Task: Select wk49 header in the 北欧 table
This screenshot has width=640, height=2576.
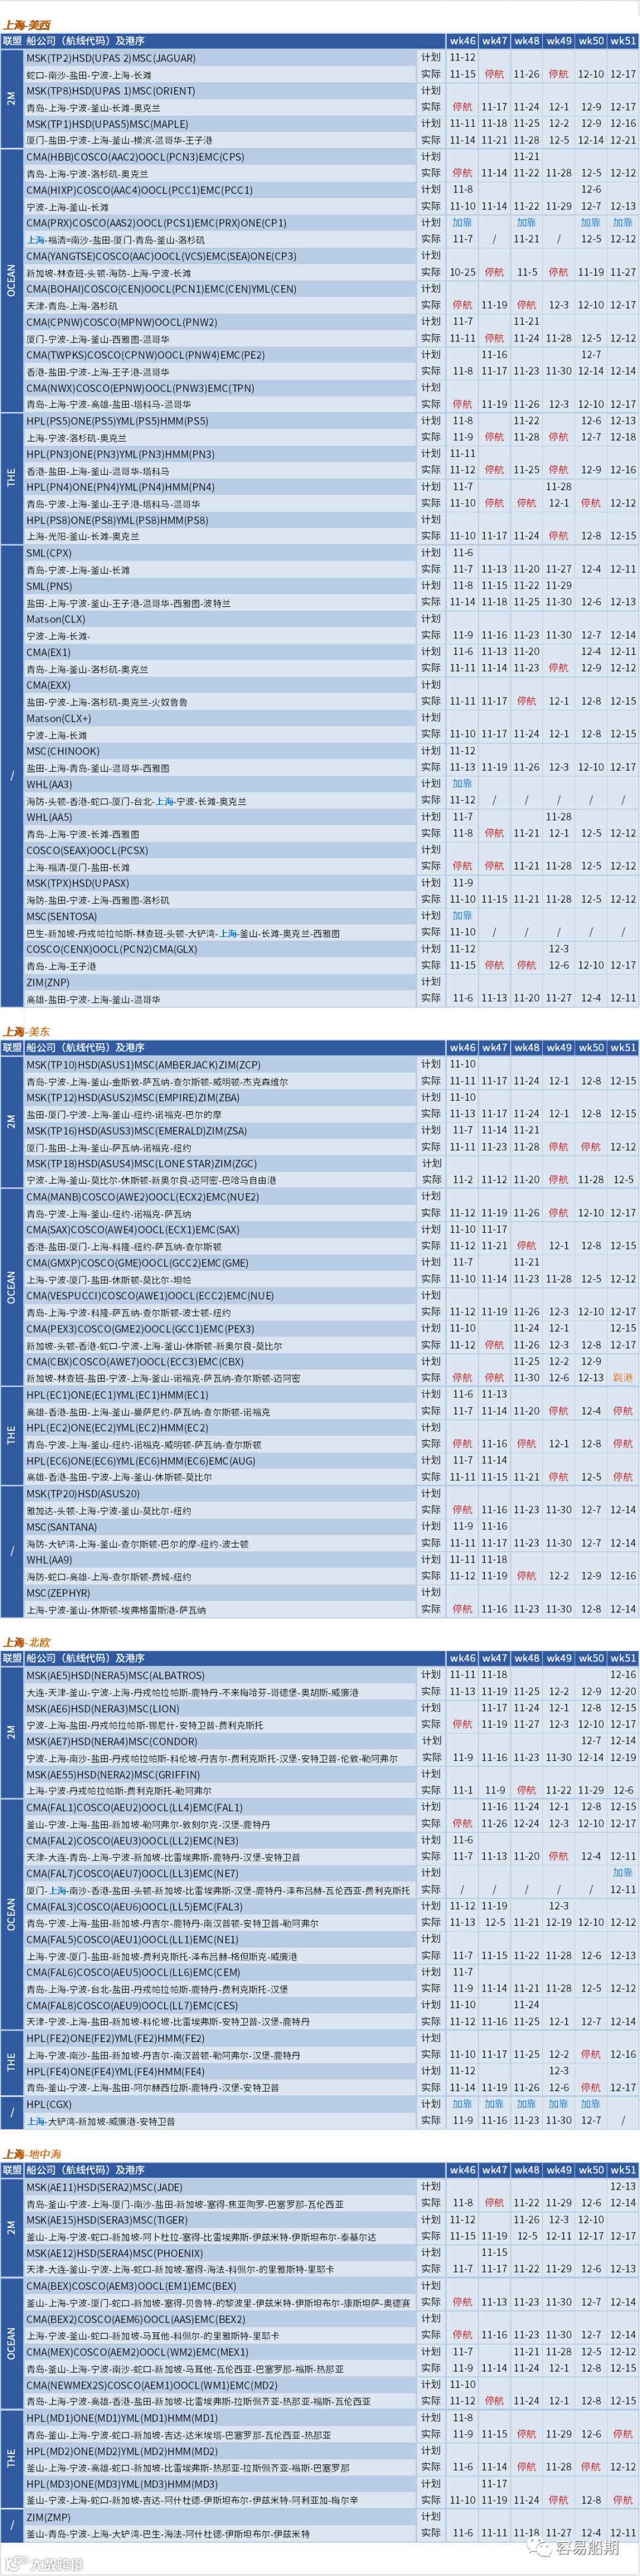Action: [559, 1658]
